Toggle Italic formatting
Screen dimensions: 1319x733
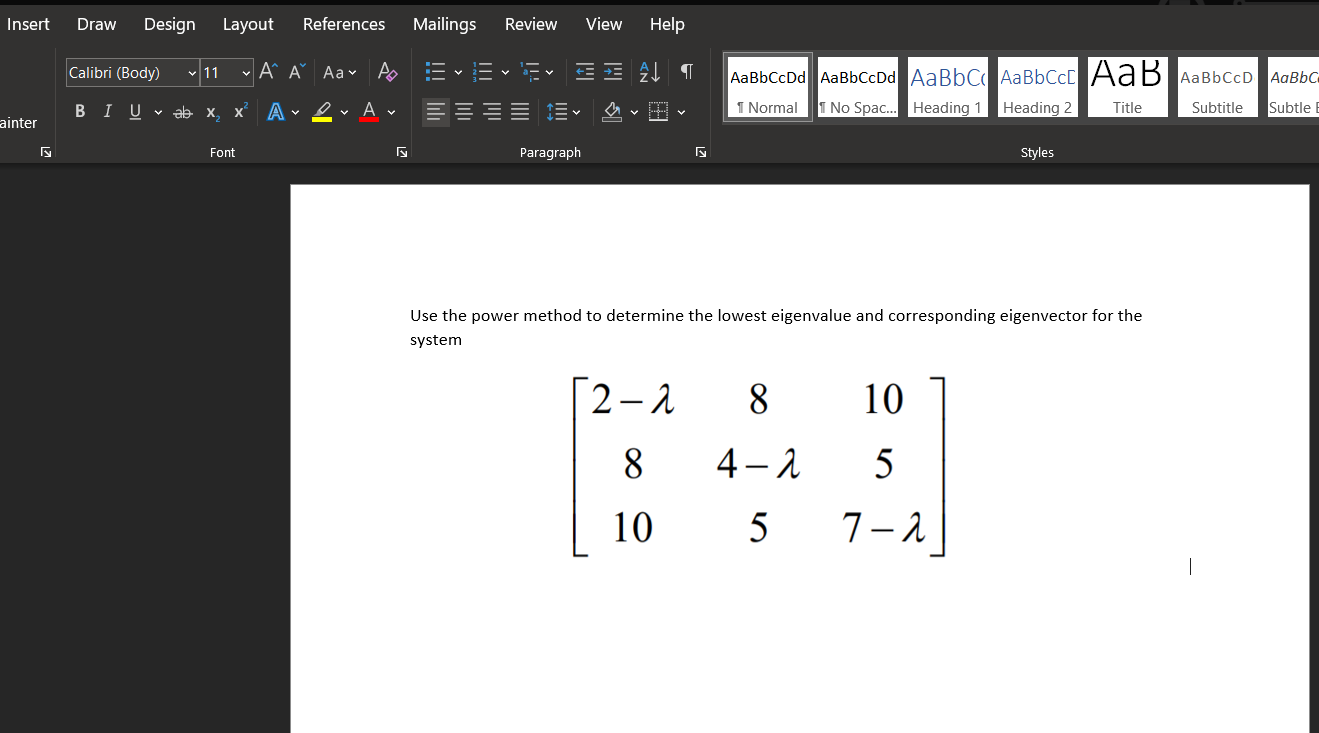(x=107, y=111)
